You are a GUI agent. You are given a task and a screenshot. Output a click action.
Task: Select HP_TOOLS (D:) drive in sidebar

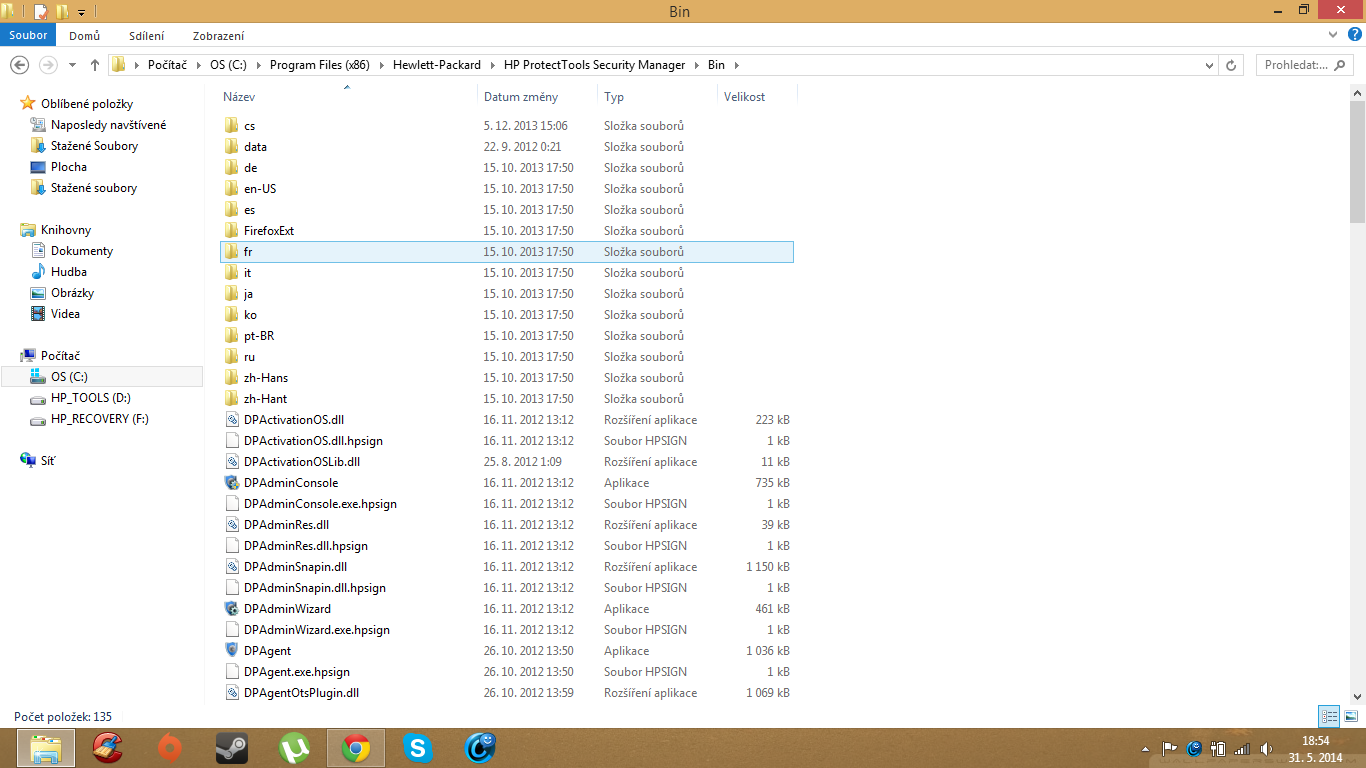click(91, 398)
